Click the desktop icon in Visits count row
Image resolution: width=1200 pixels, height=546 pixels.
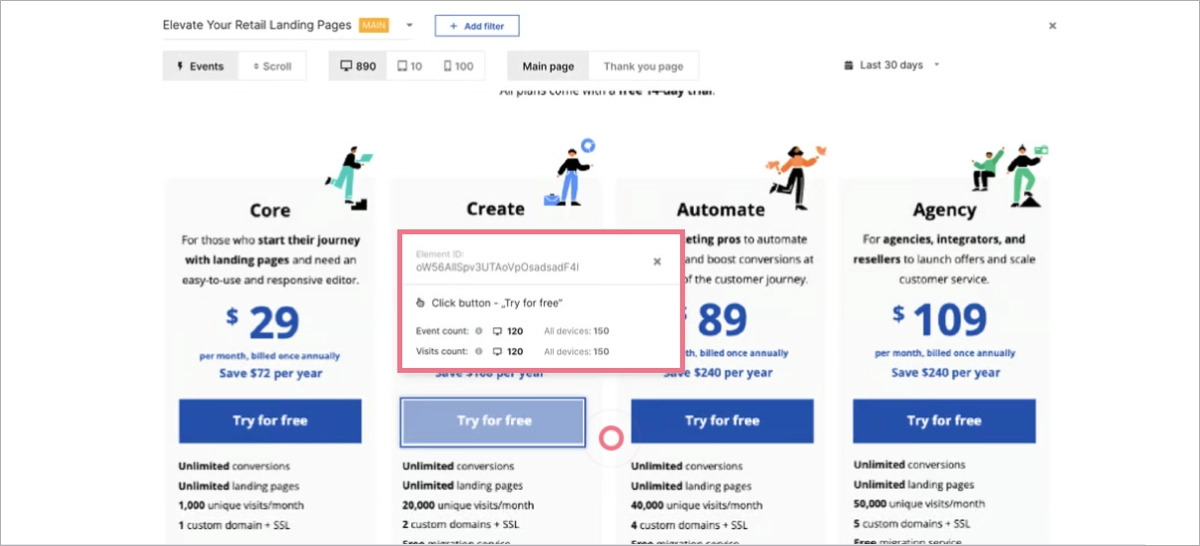[x=497, y=351]
